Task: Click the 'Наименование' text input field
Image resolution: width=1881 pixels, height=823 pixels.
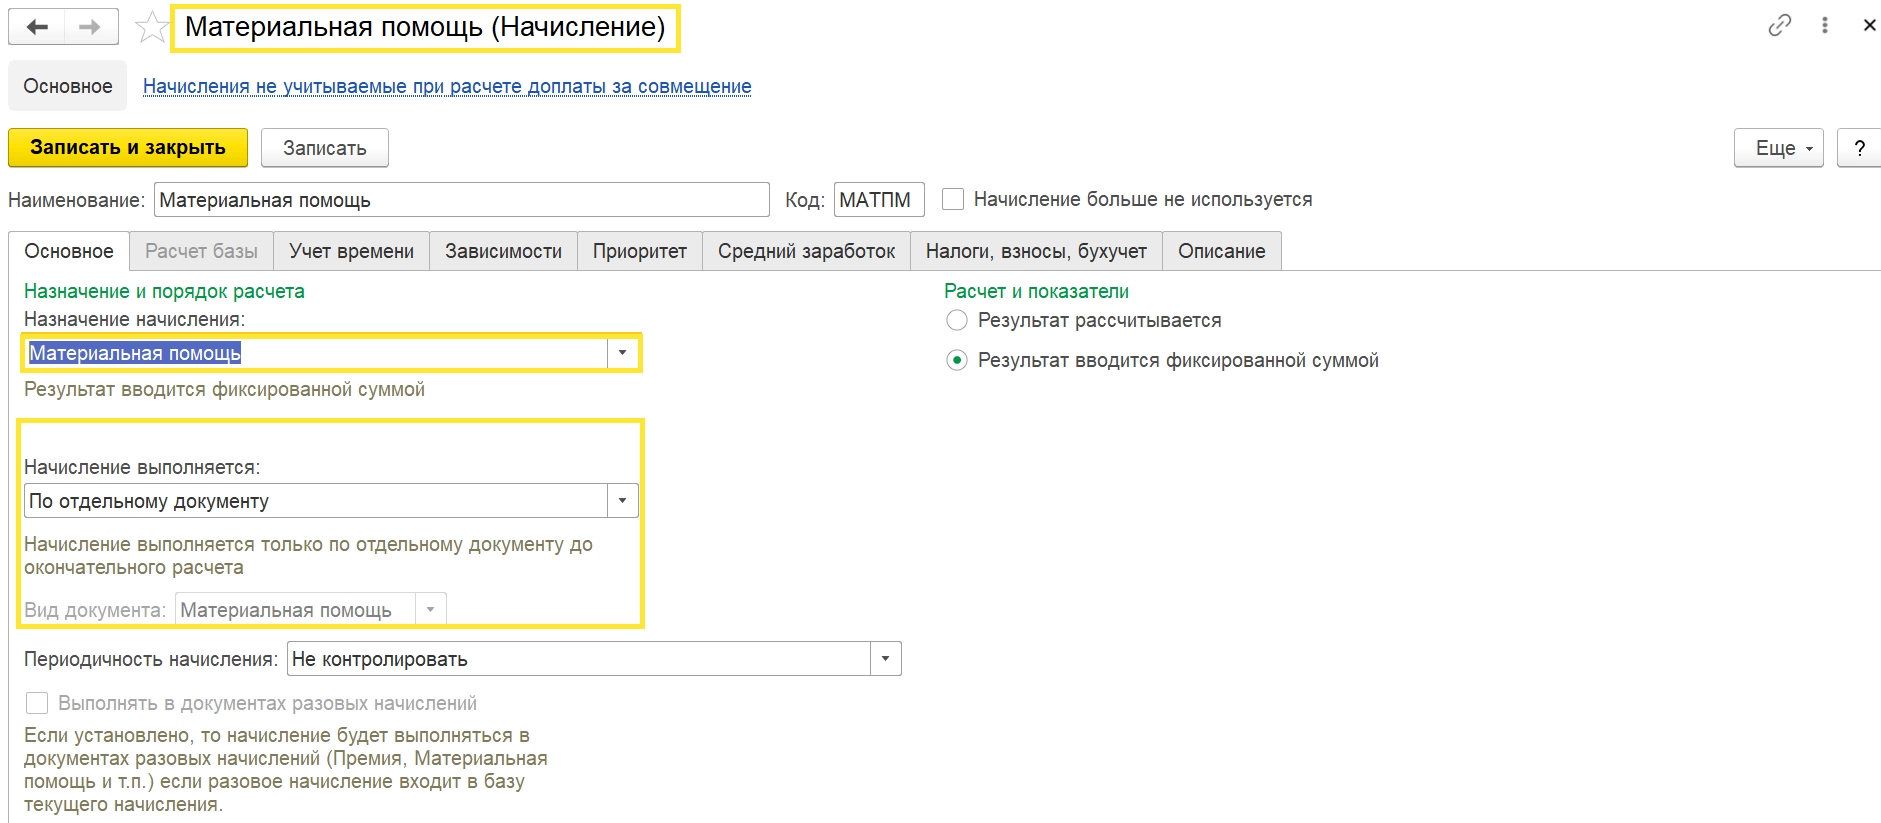Action: pyautogui.click(x=462, y=200)
